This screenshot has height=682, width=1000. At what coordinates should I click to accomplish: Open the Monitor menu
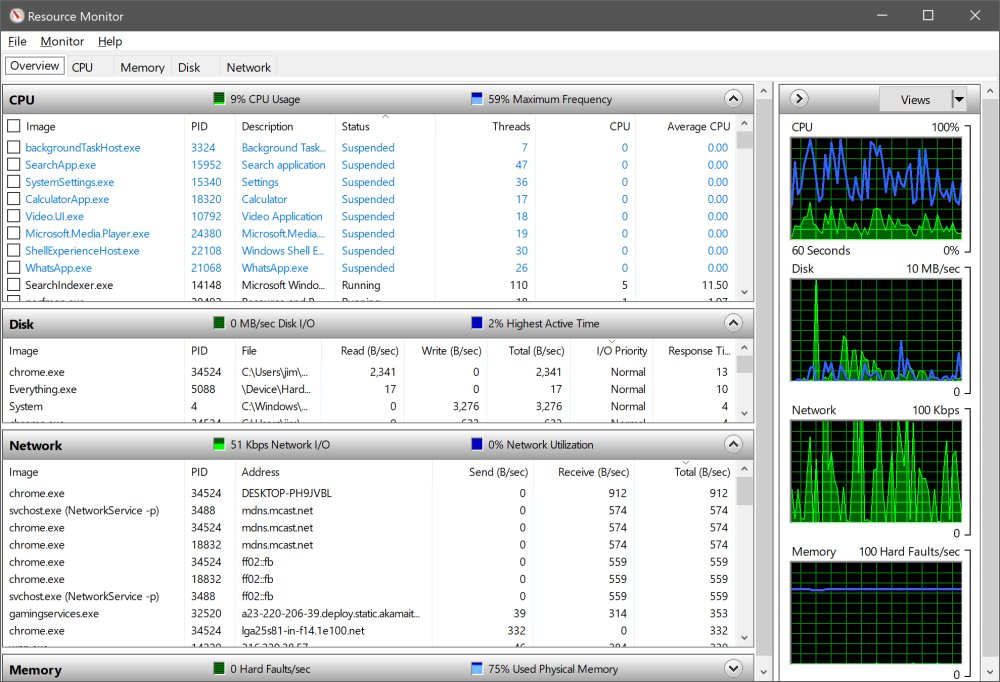(x=61, y=41)
